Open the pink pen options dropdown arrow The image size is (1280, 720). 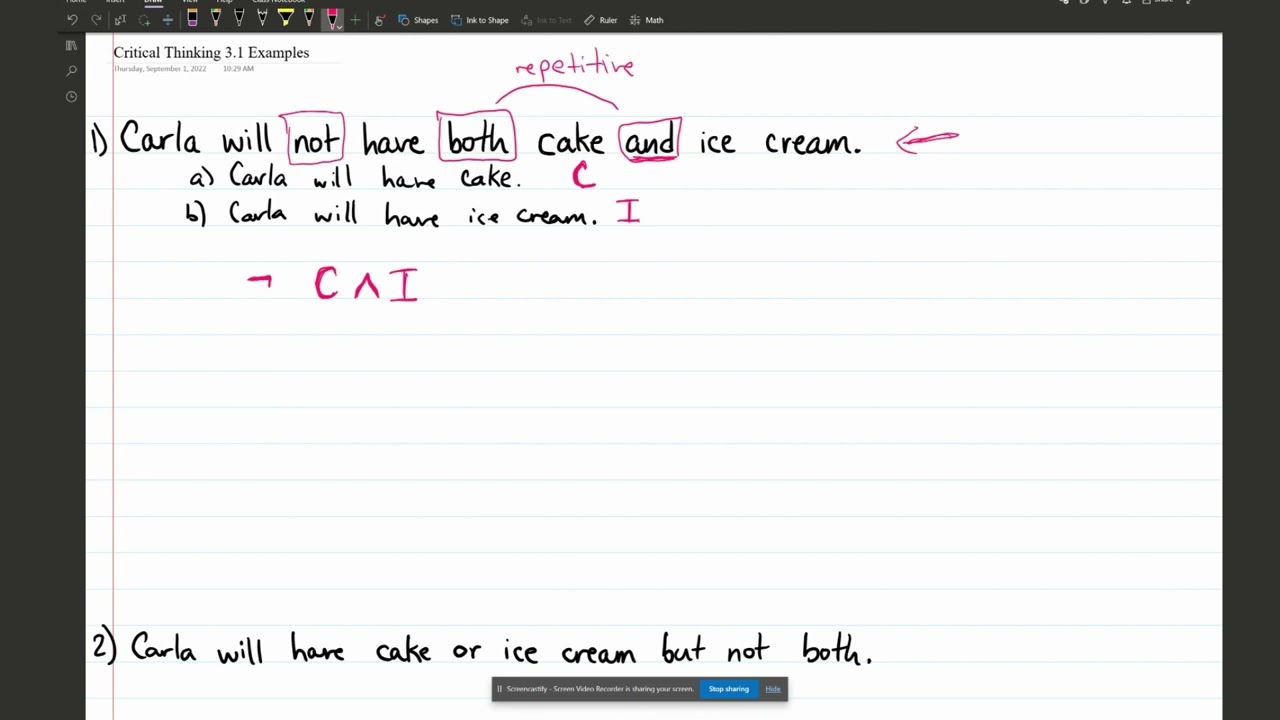339,27
